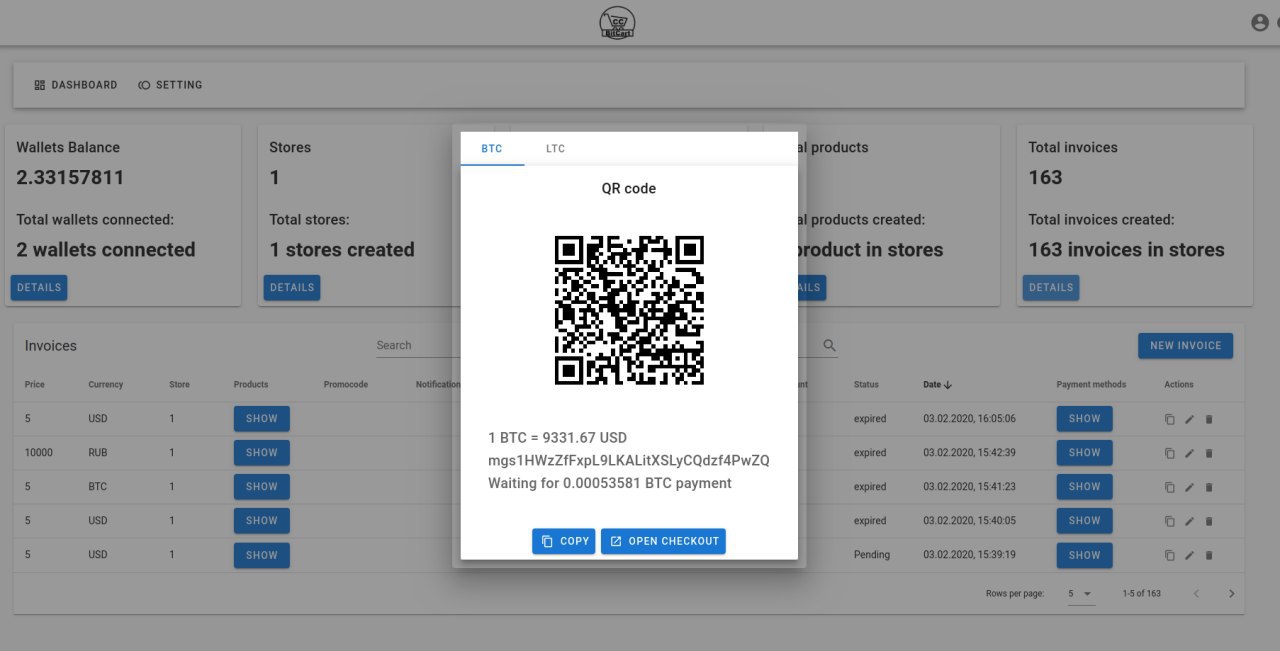
Task: Click wallets balance value 2.33157811
Action: tap(70, 178)
